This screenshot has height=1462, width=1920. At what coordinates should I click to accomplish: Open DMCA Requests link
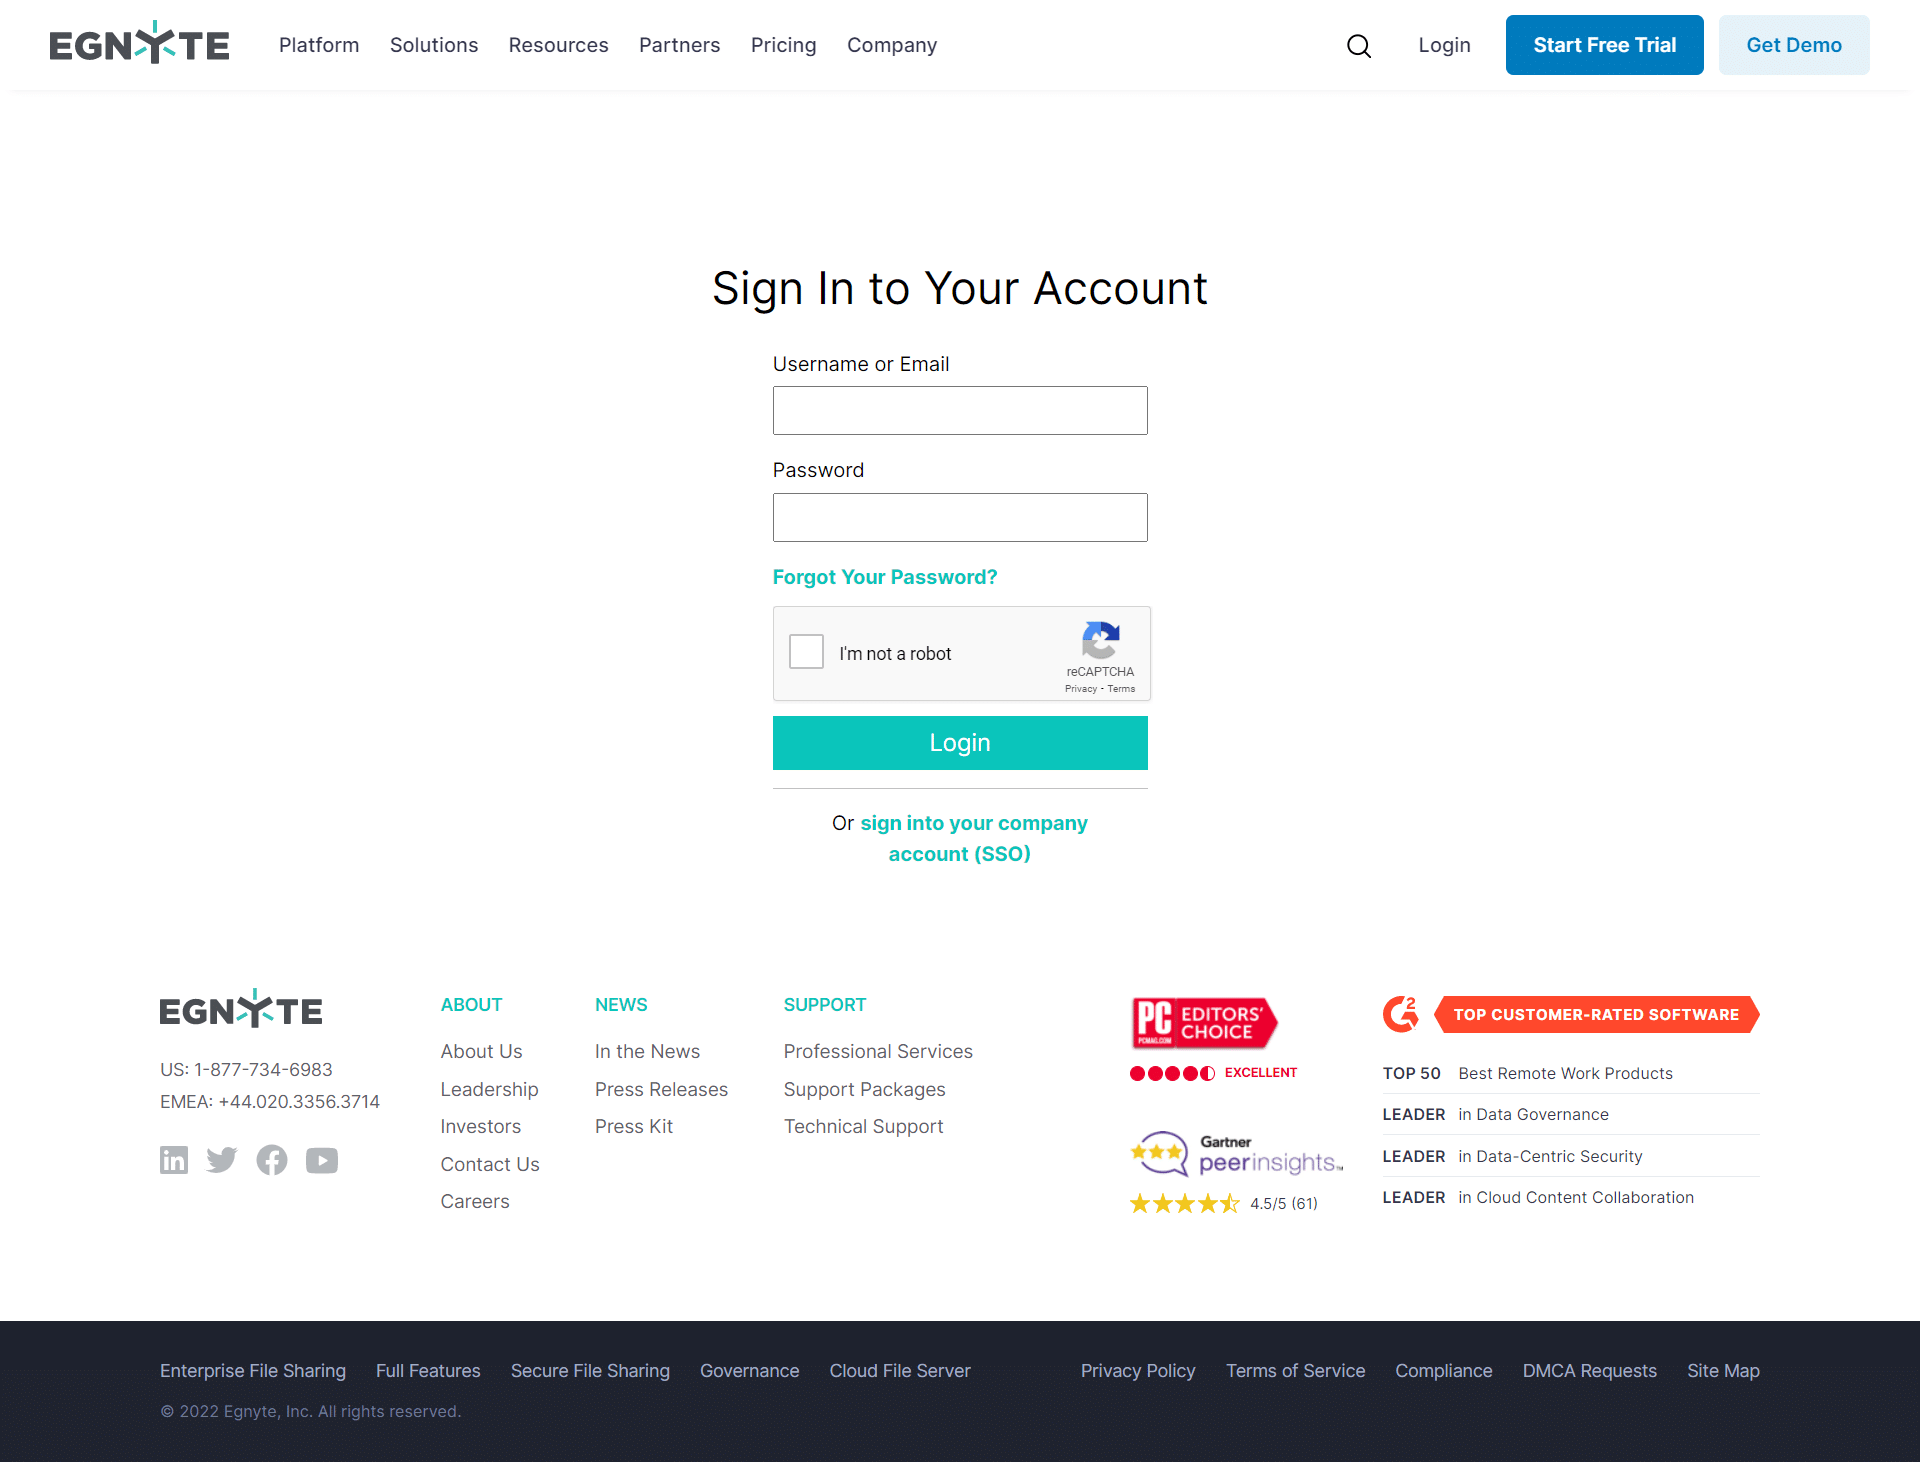tap(1590, 1370)
